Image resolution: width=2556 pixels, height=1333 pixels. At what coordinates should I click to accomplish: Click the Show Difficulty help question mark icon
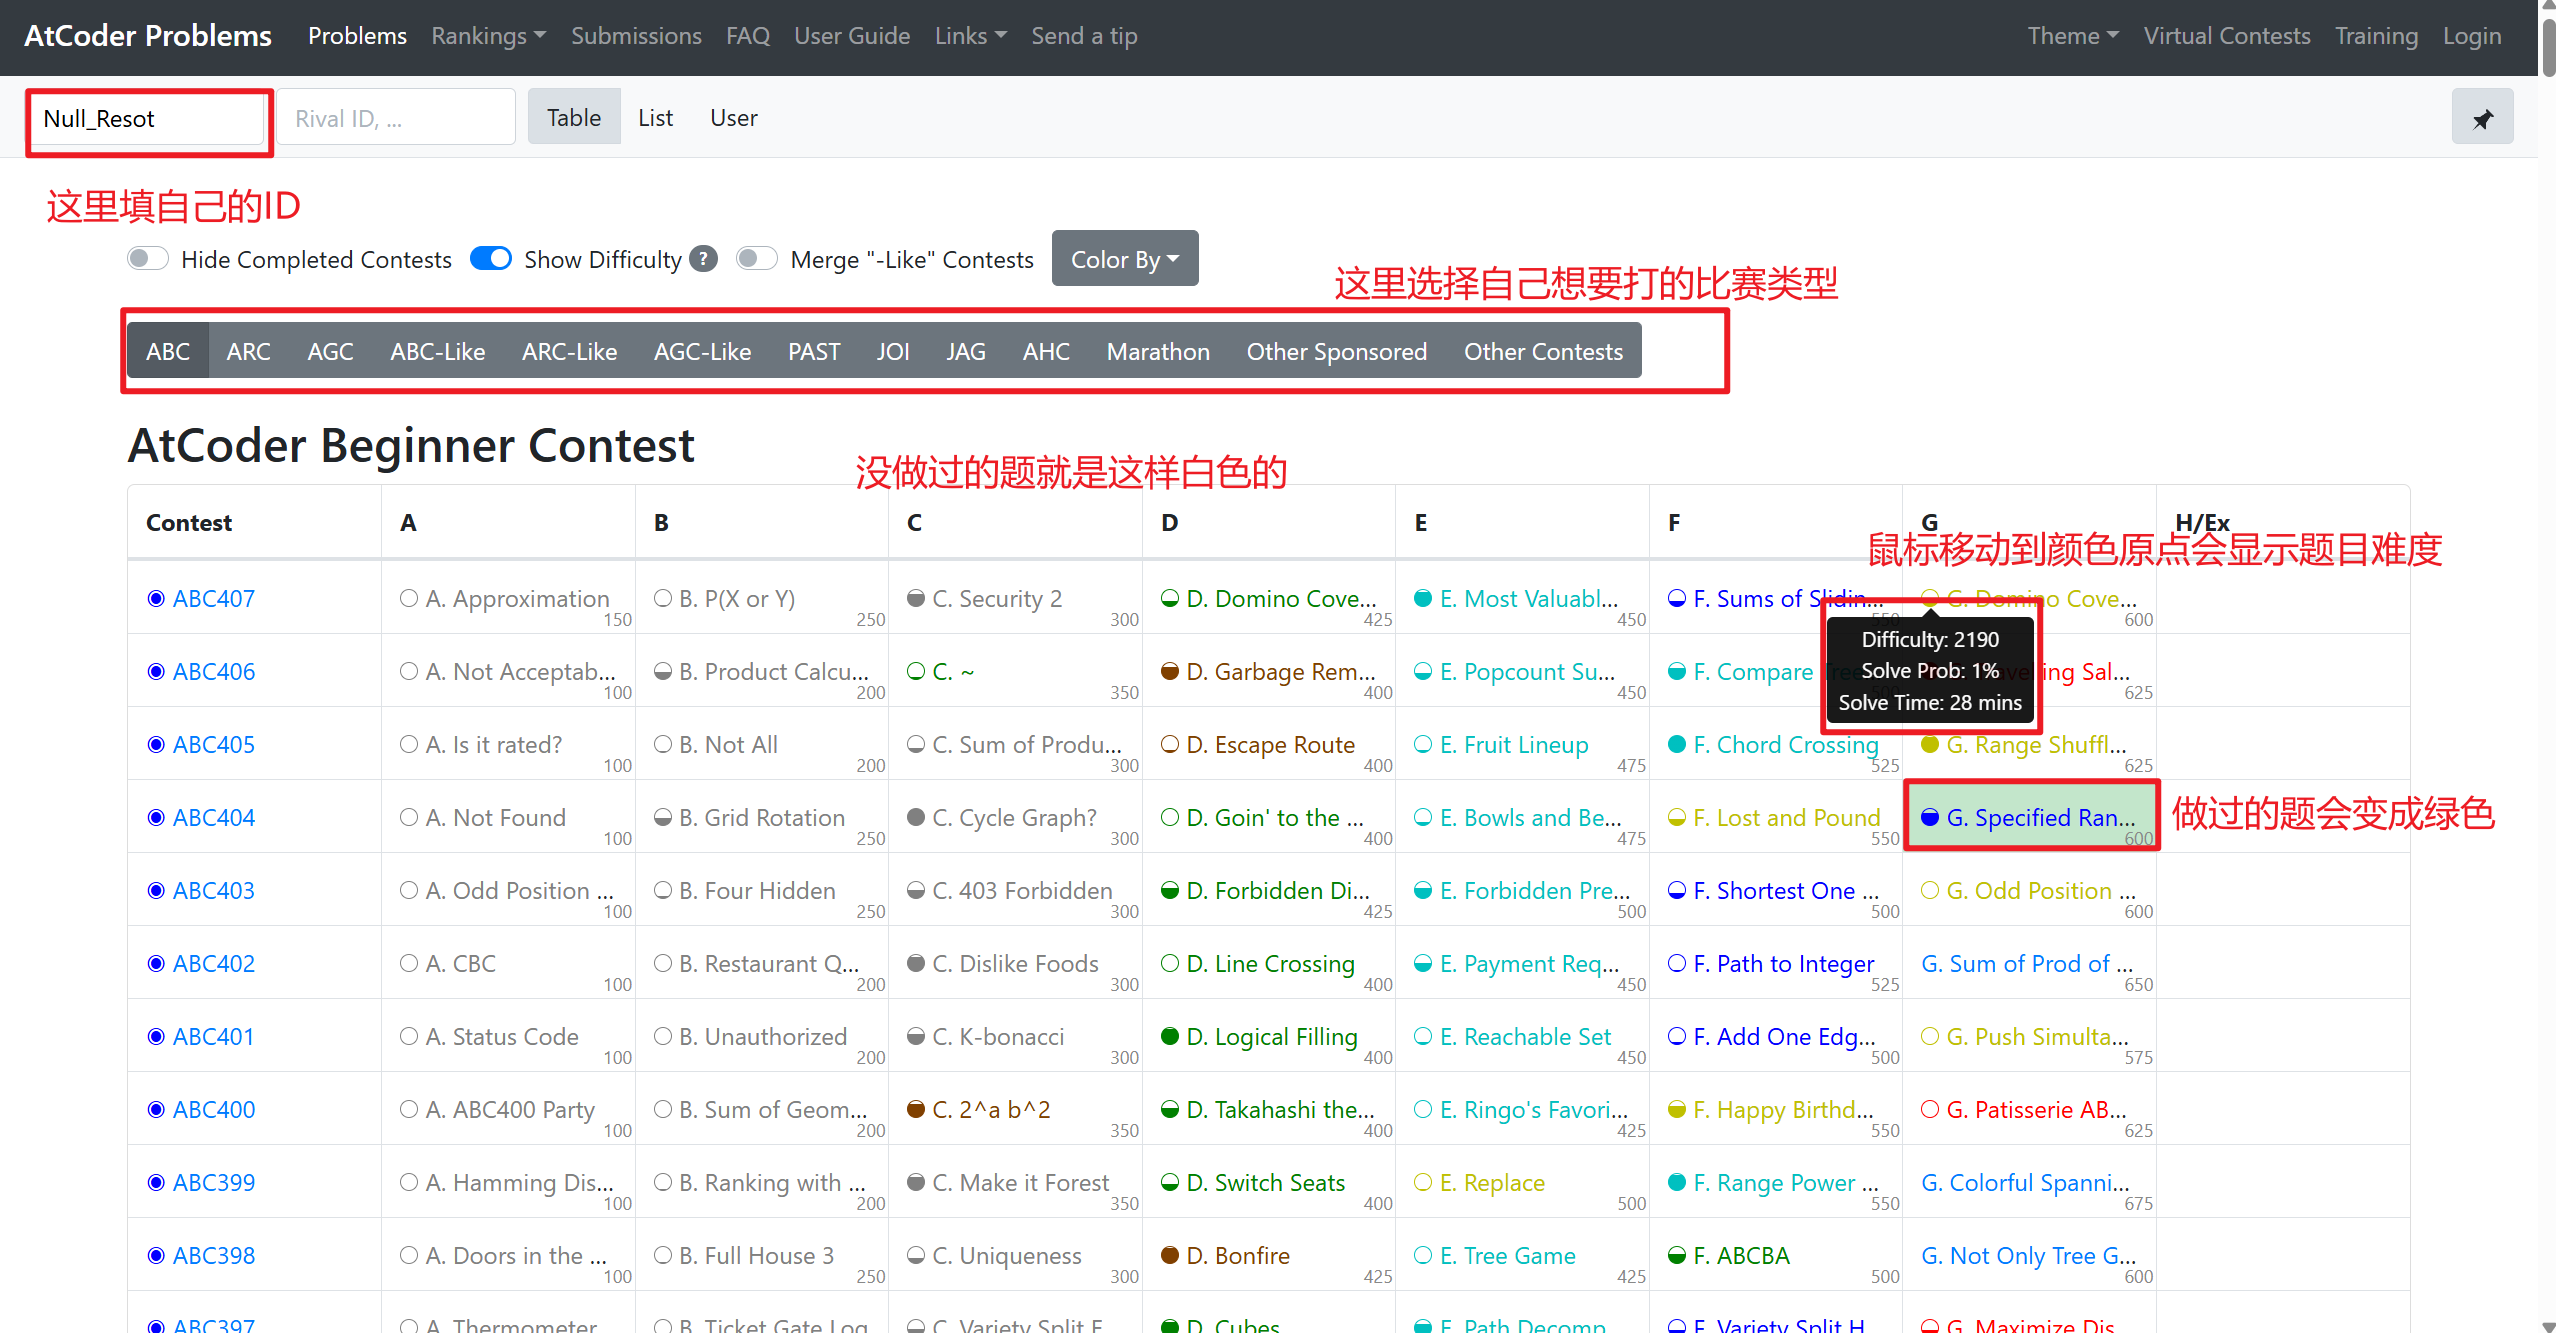704,259
